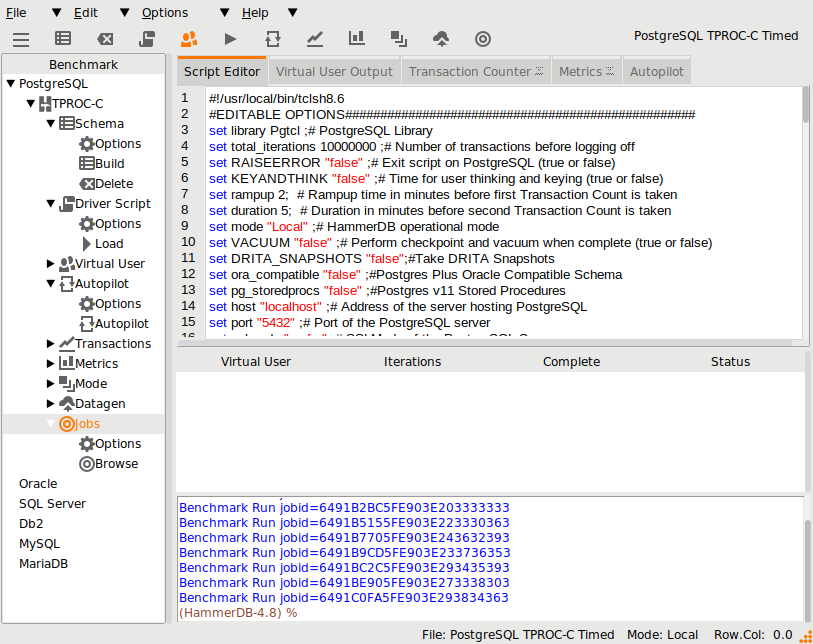This screenshot has width=813, height=644.
Task: Click the run play toolbar icon
Action: pyautogui.click(x=231, y=39)
